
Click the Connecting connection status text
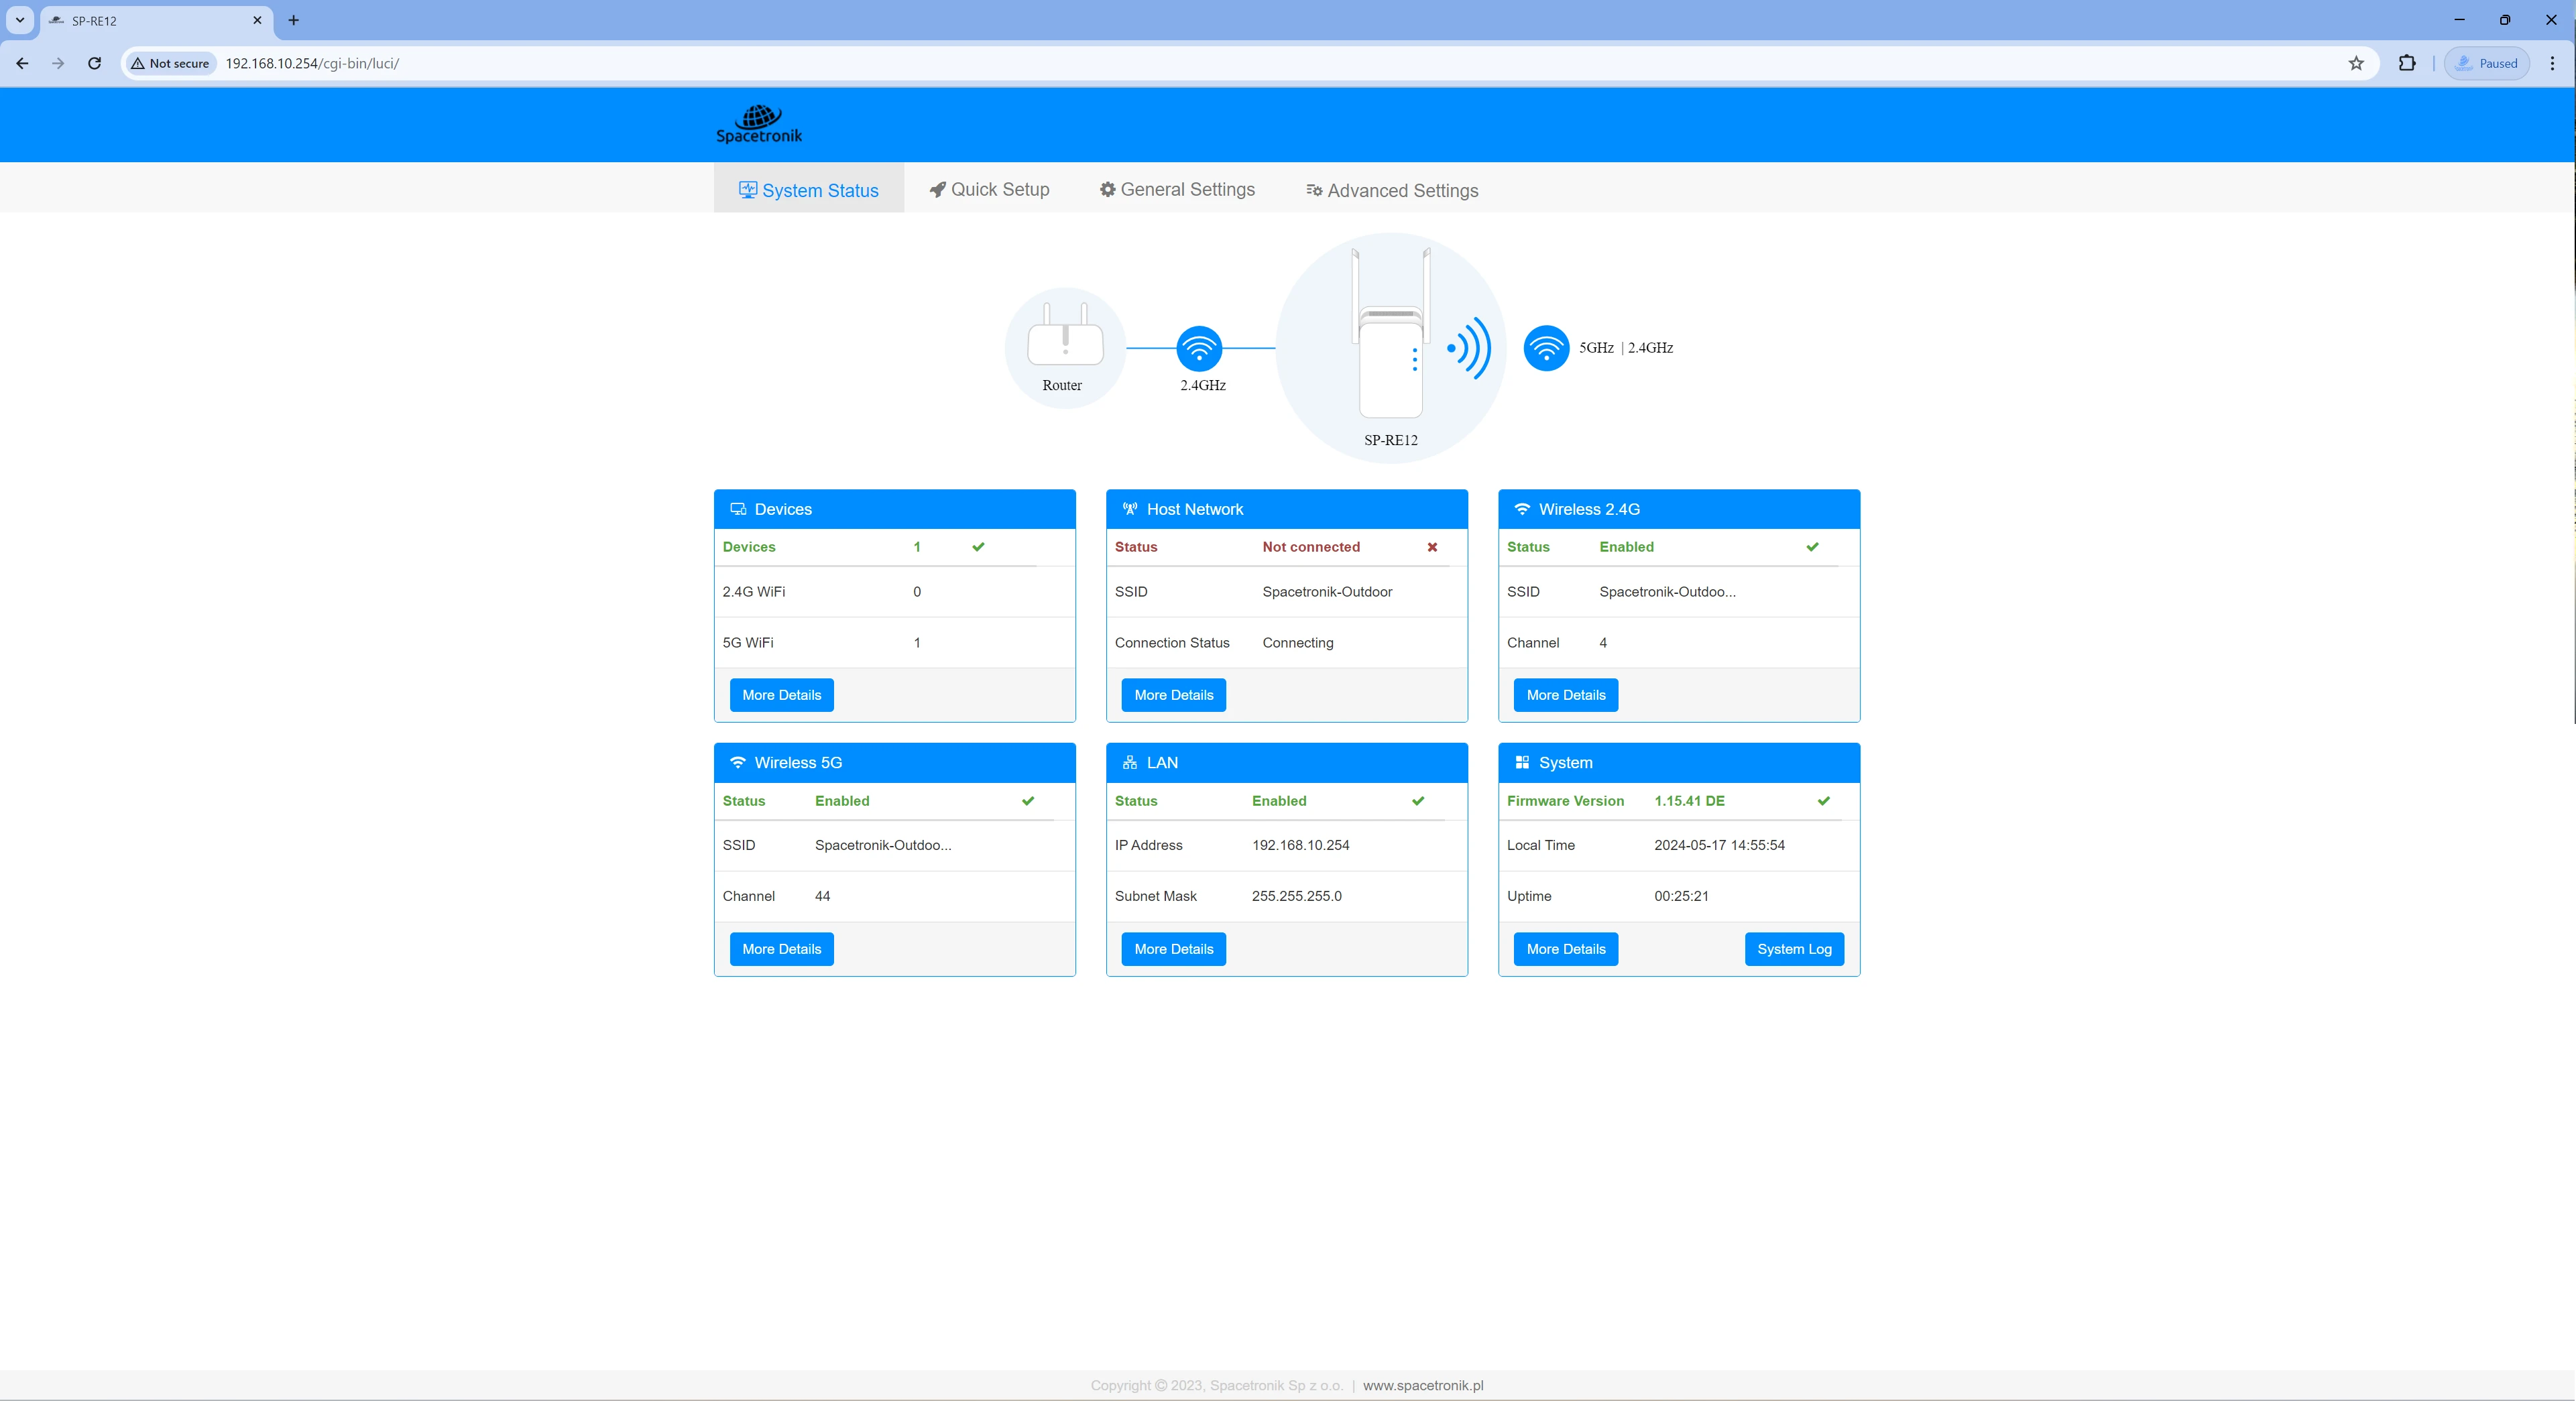1297,643
